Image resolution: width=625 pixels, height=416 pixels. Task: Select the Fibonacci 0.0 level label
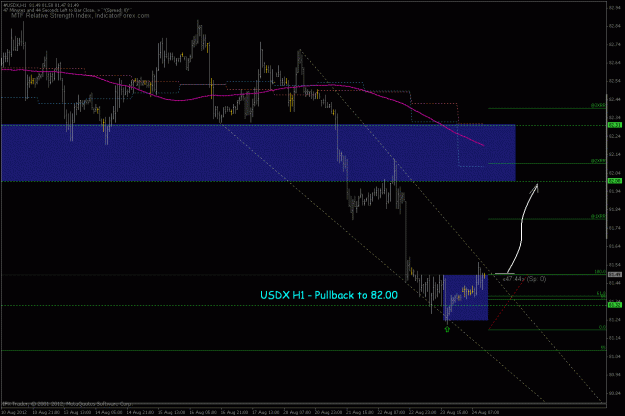pos(602,328)
